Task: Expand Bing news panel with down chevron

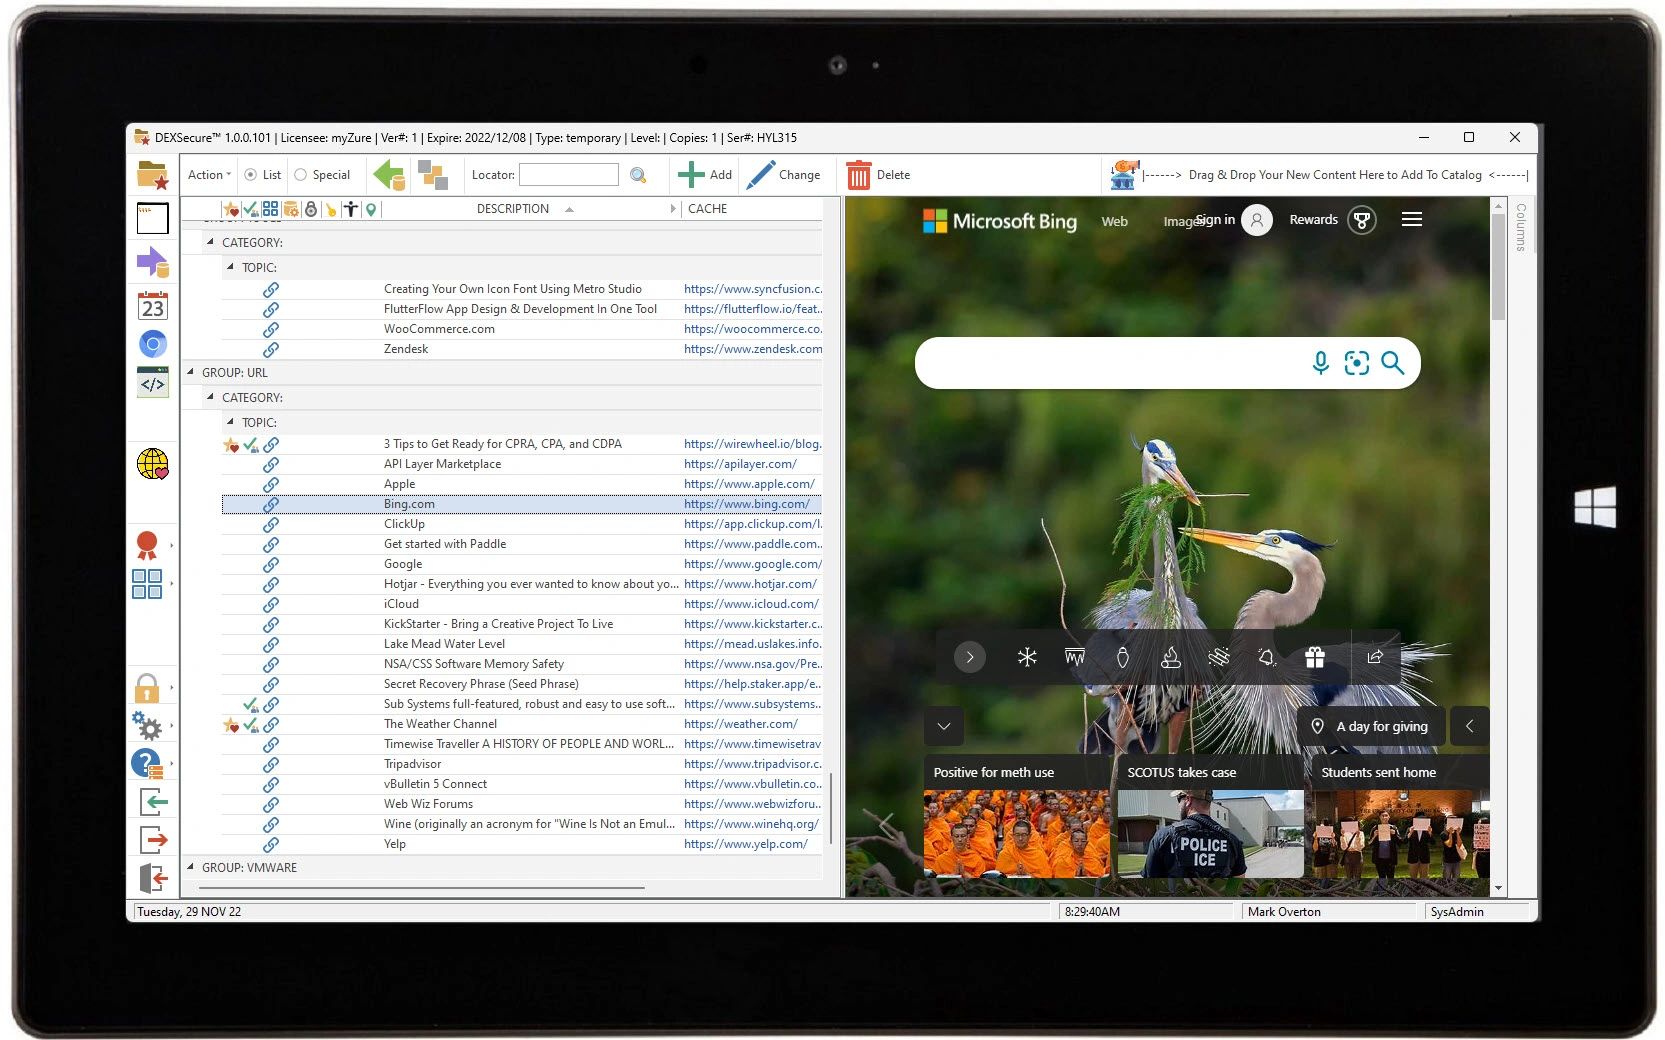Action: 943,727
